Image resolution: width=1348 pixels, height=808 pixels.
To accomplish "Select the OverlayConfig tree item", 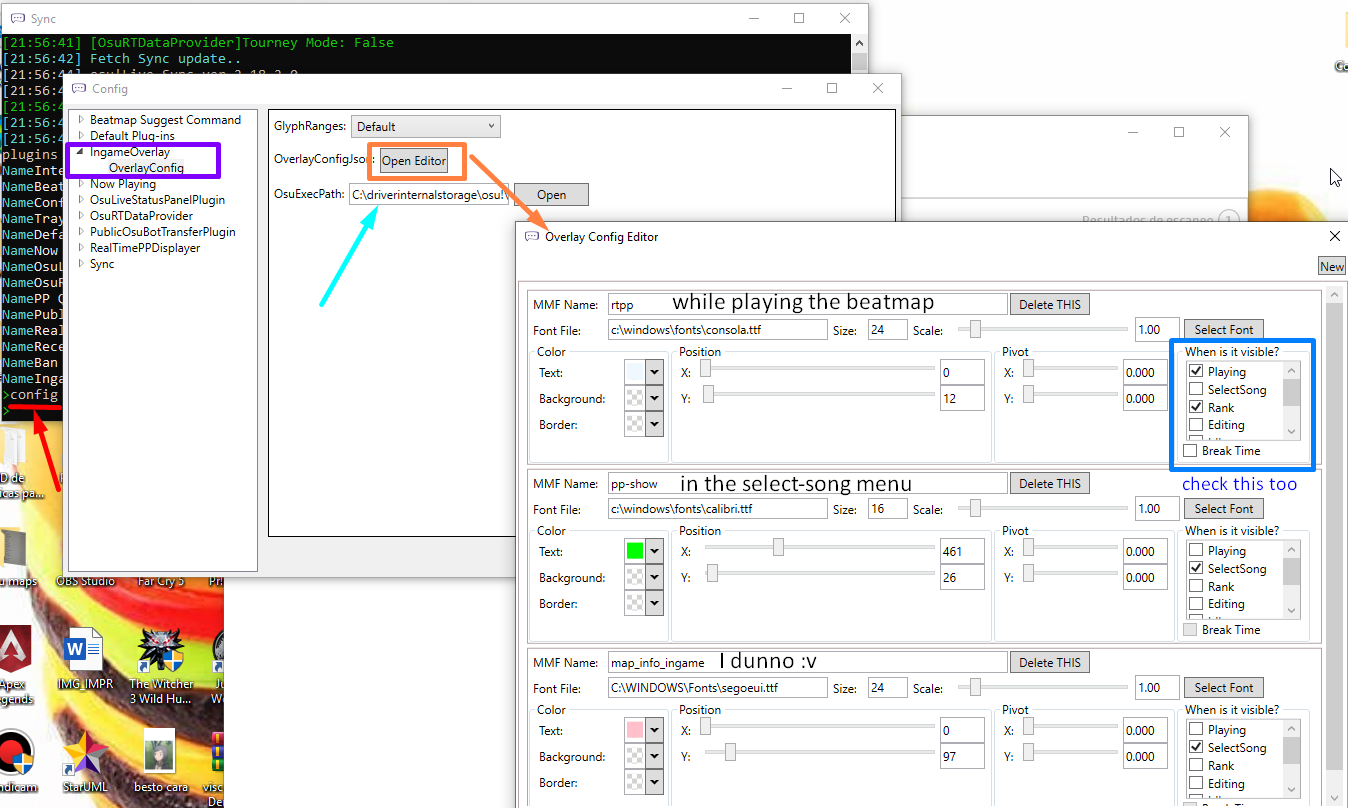I will point(146,167).
